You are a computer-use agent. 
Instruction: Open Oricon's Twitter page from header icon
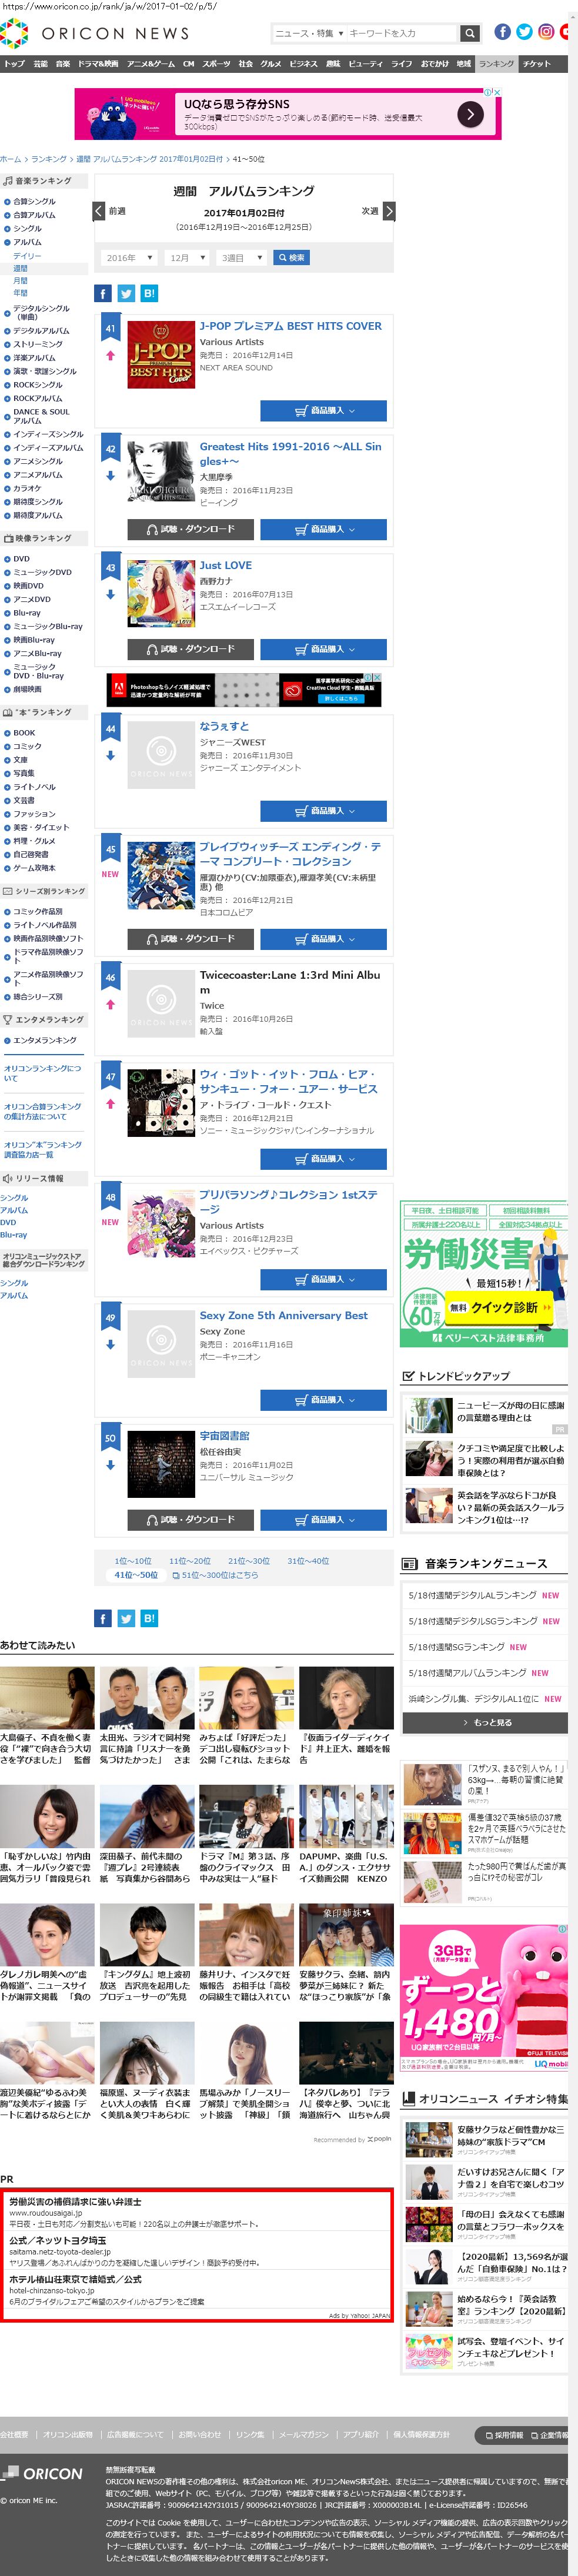[525, 32]
